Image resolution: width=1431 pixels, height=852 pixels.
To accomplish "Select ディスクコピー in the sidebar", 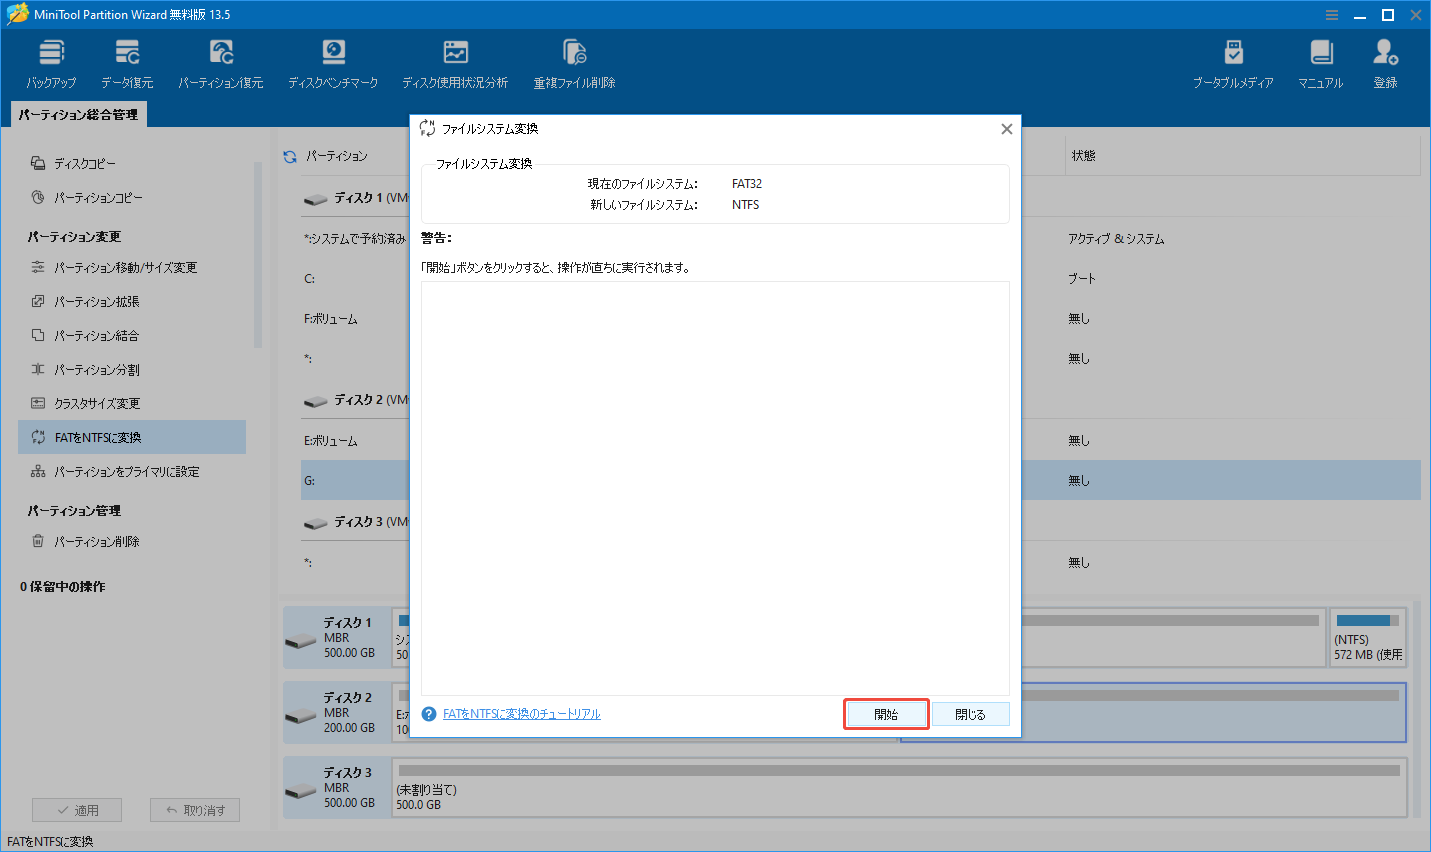I will [84, 162].
